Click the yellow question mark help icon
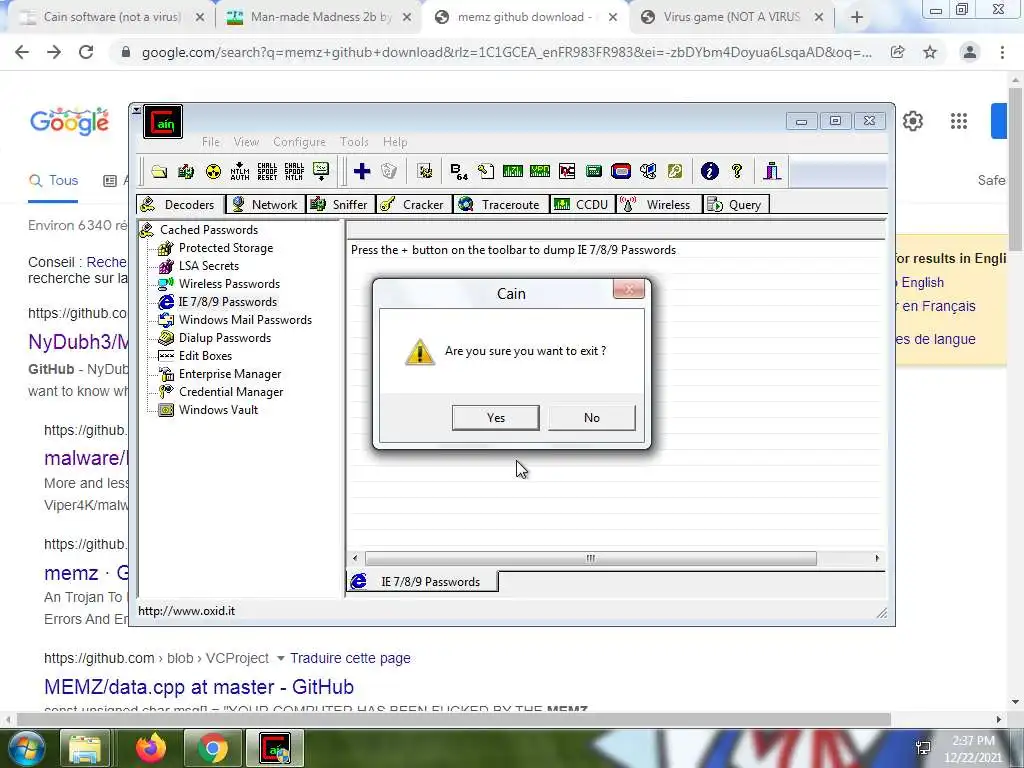The width and height of the screenshot is (1024, 768). [737, 171]
